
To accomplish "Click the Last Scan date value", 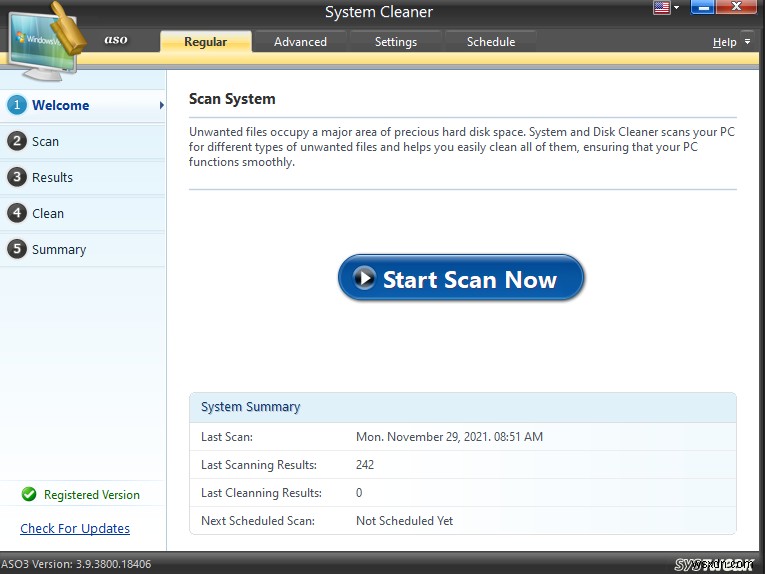I will pos(449,437).
